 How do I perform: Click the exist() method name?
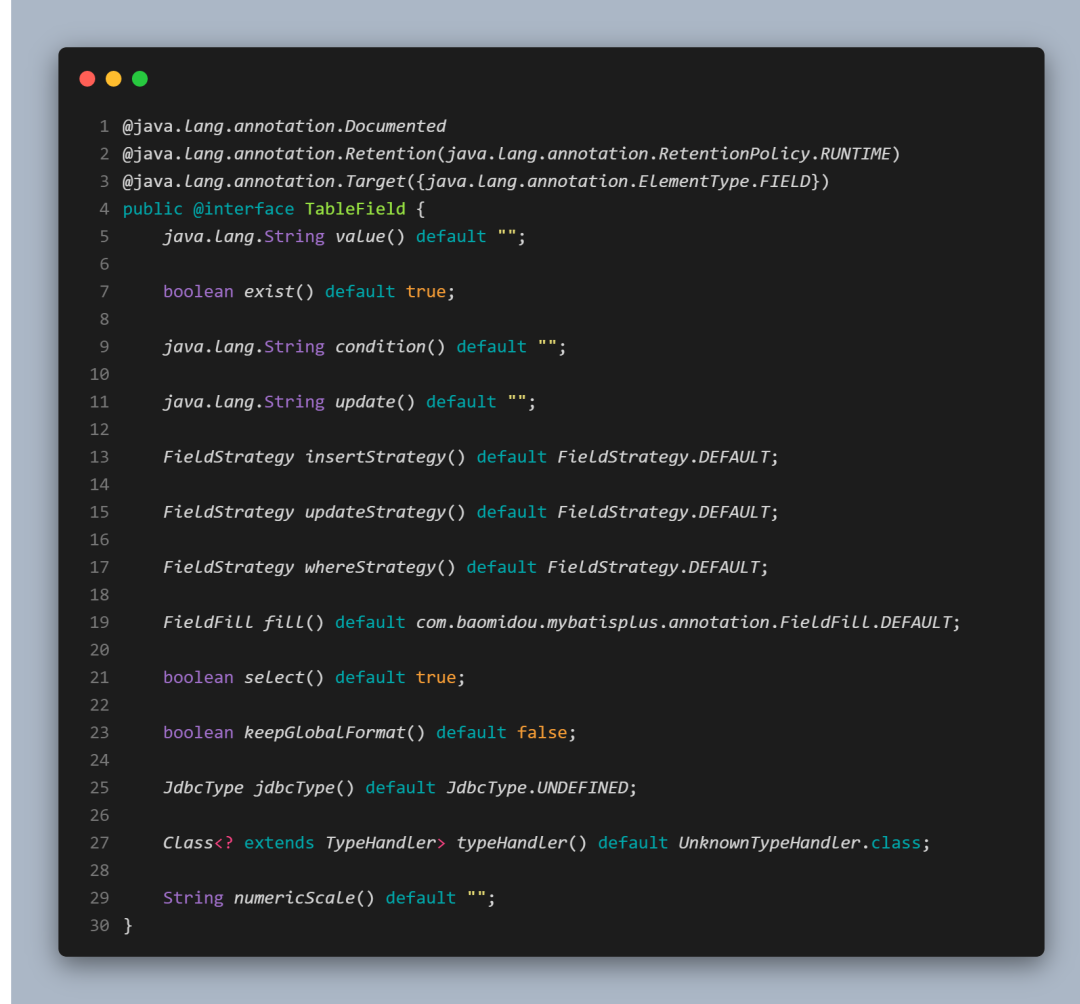279,292
